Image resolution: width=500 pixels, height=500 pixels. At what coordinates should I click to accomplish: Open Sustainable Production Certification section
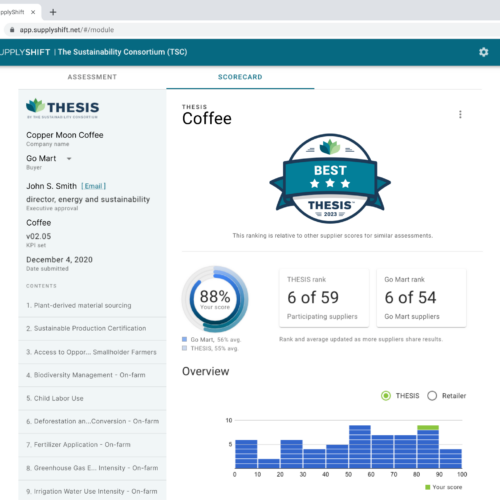click(x=92, y=328)
